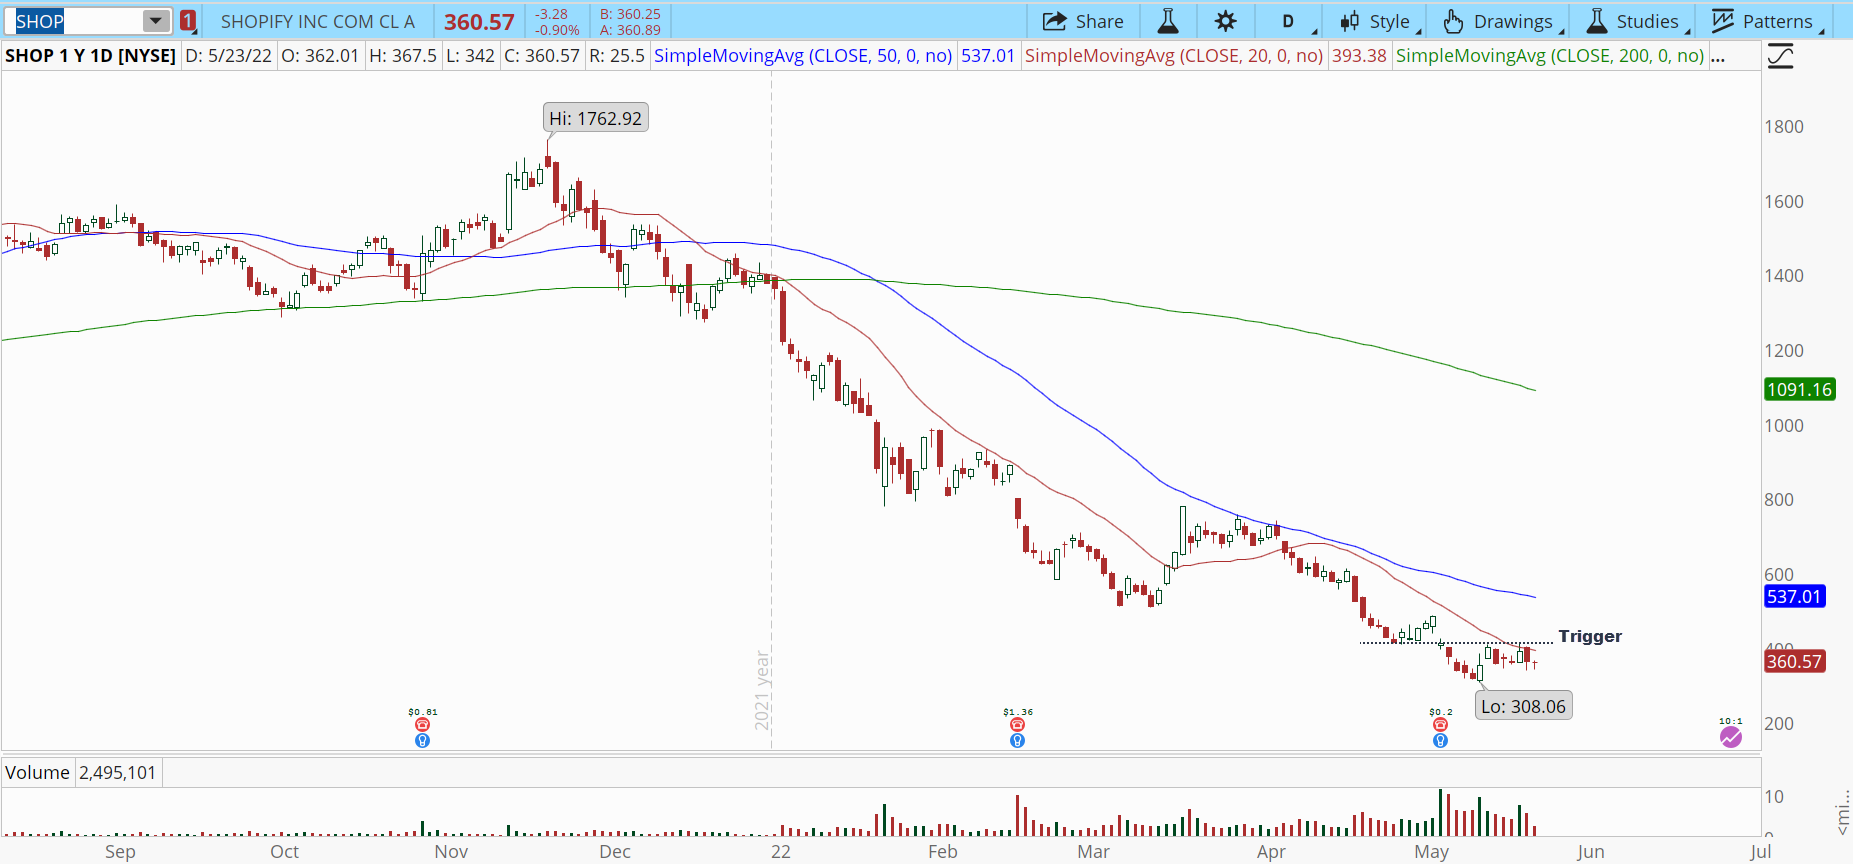Click the green 1091.16 axis price tag

tap(1800, 390)
